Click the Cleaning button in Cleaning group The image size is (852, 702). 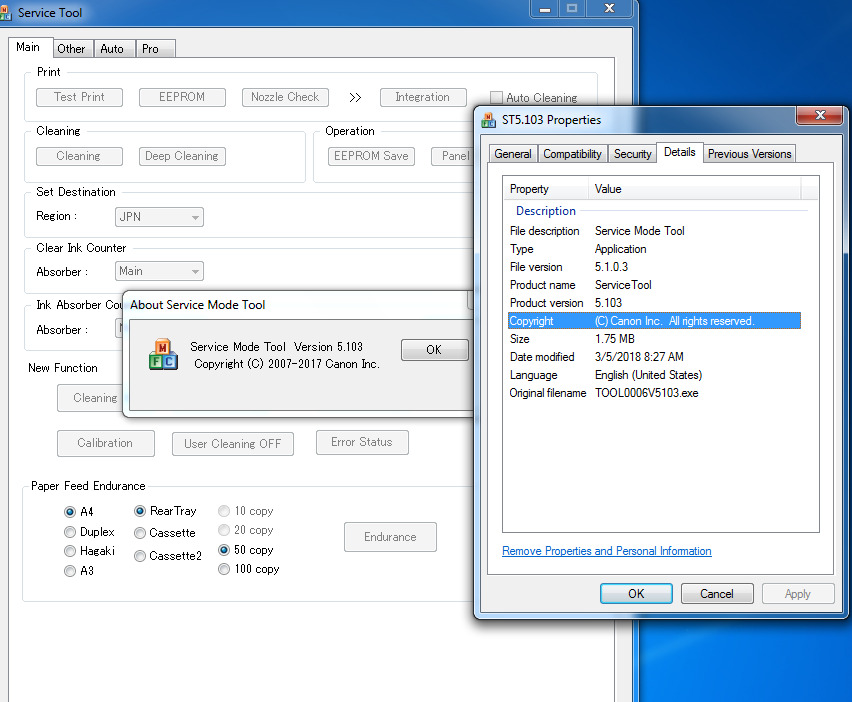[x=79, y=156]
